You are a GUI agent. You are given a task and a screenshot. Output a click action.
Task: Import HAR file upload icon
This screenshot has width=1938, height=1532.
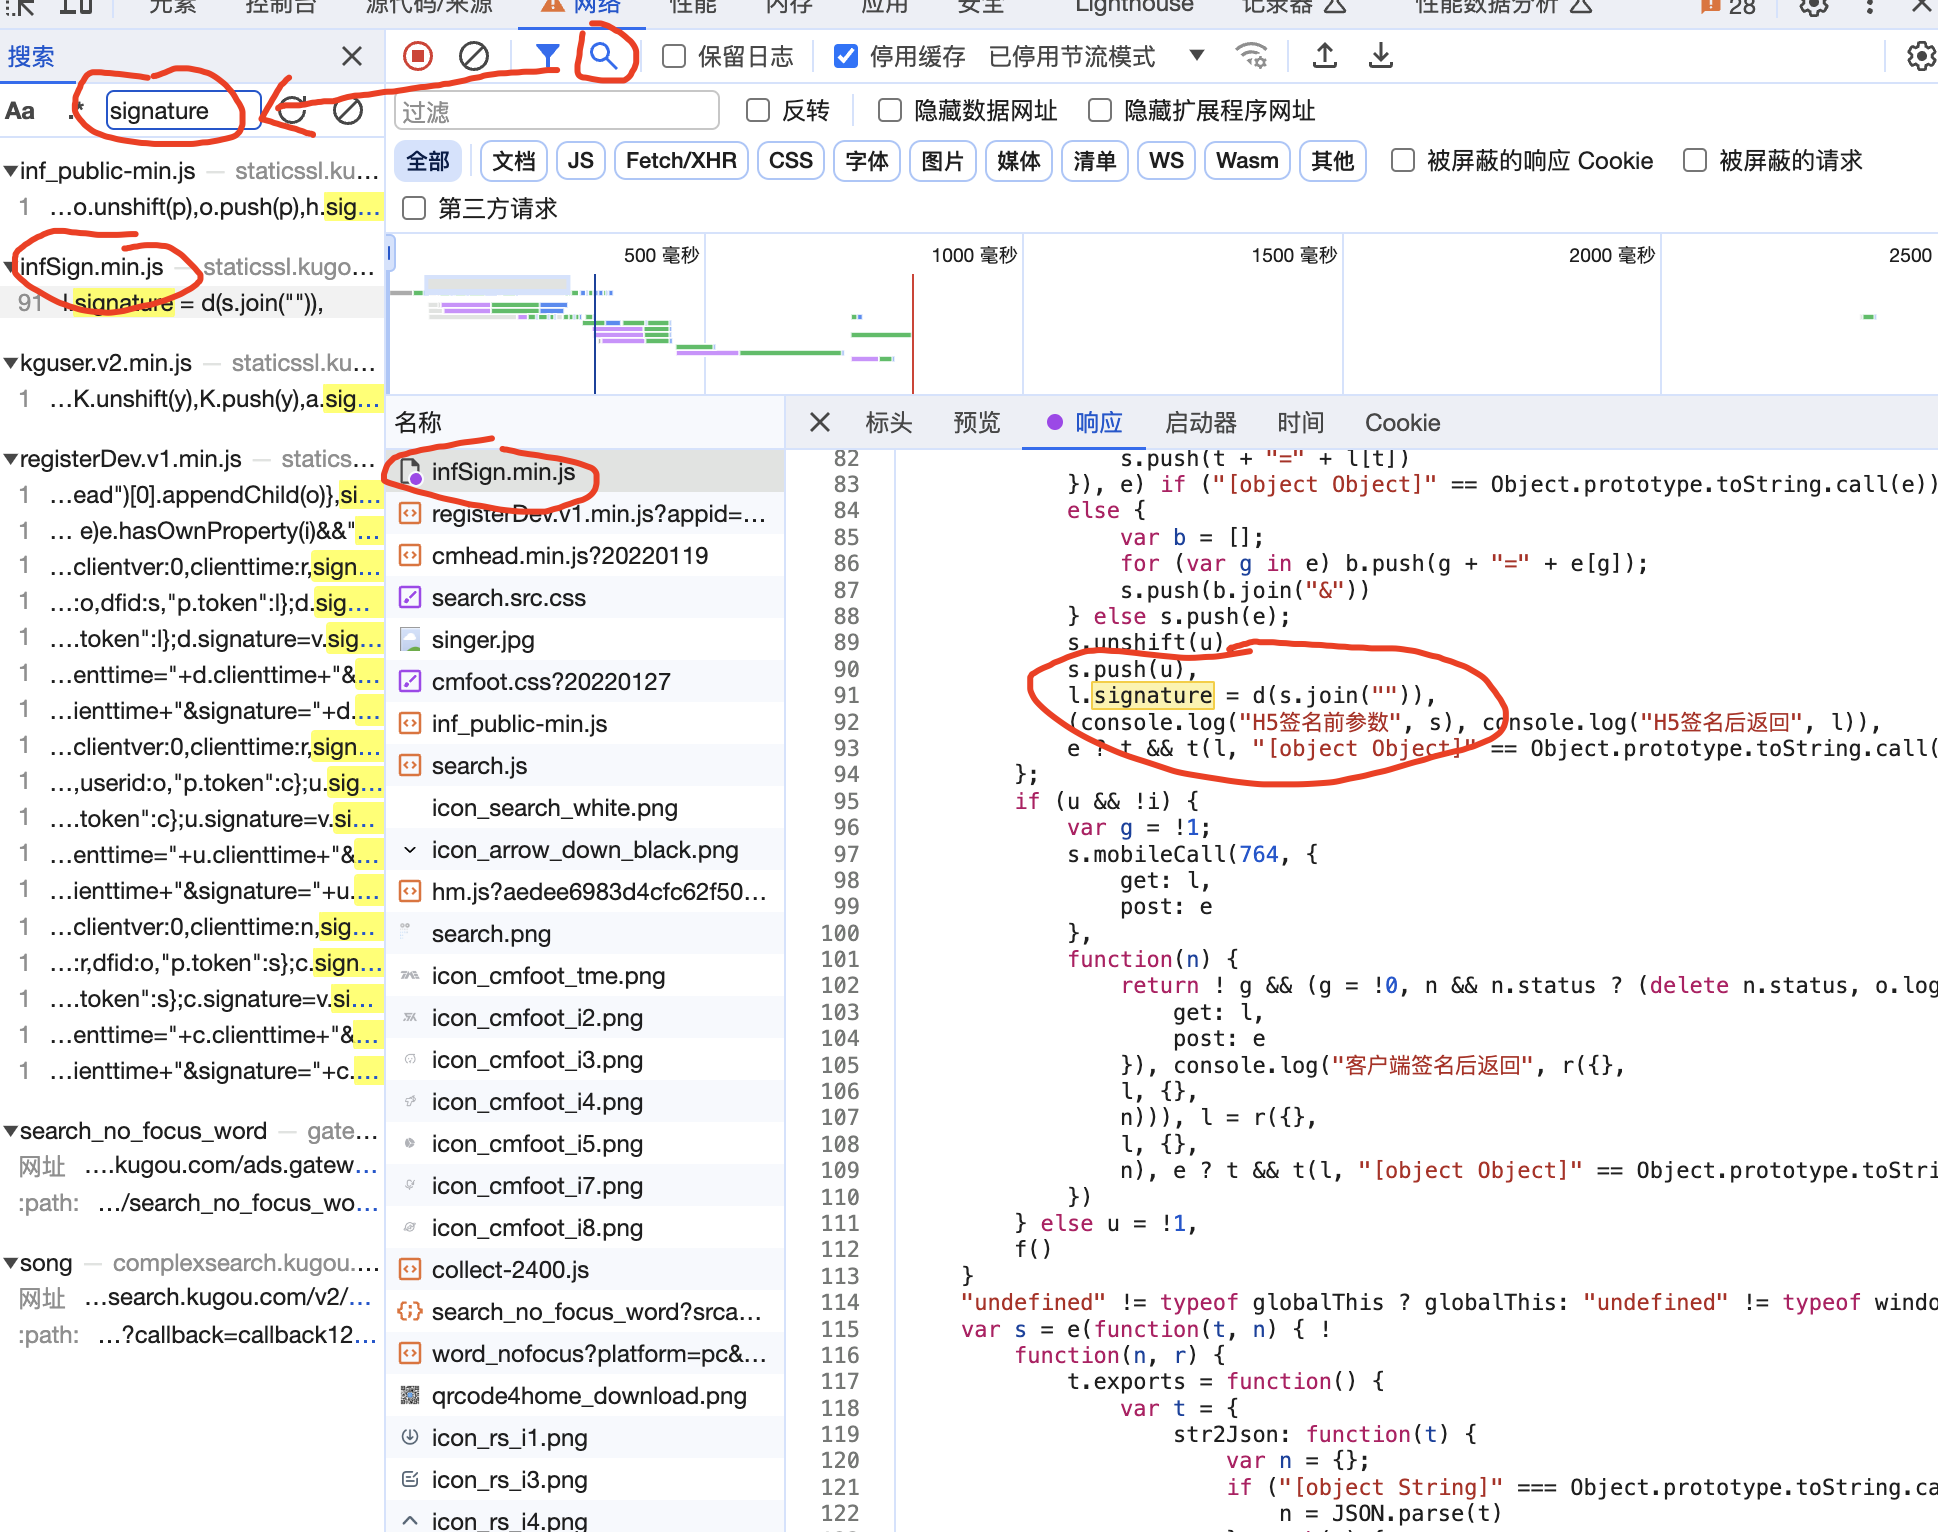click(x=1325, y=56)
